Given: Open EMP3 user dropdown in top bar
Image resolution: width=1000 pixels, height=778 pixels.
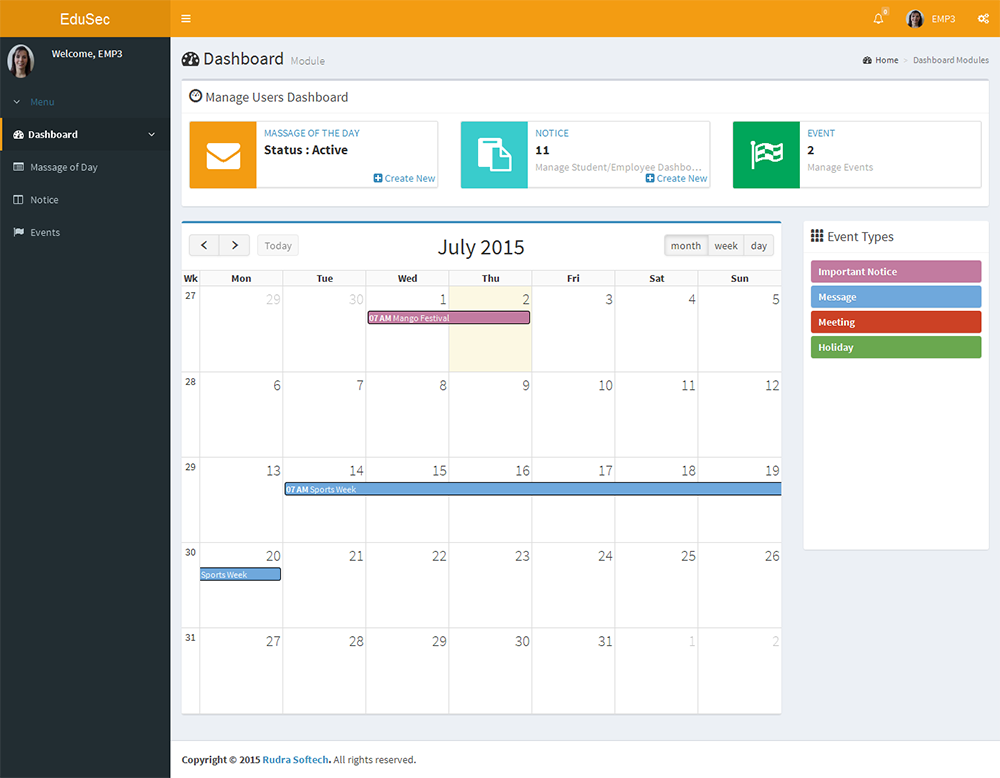Looking at the screenshot, I should coord(943,19).
